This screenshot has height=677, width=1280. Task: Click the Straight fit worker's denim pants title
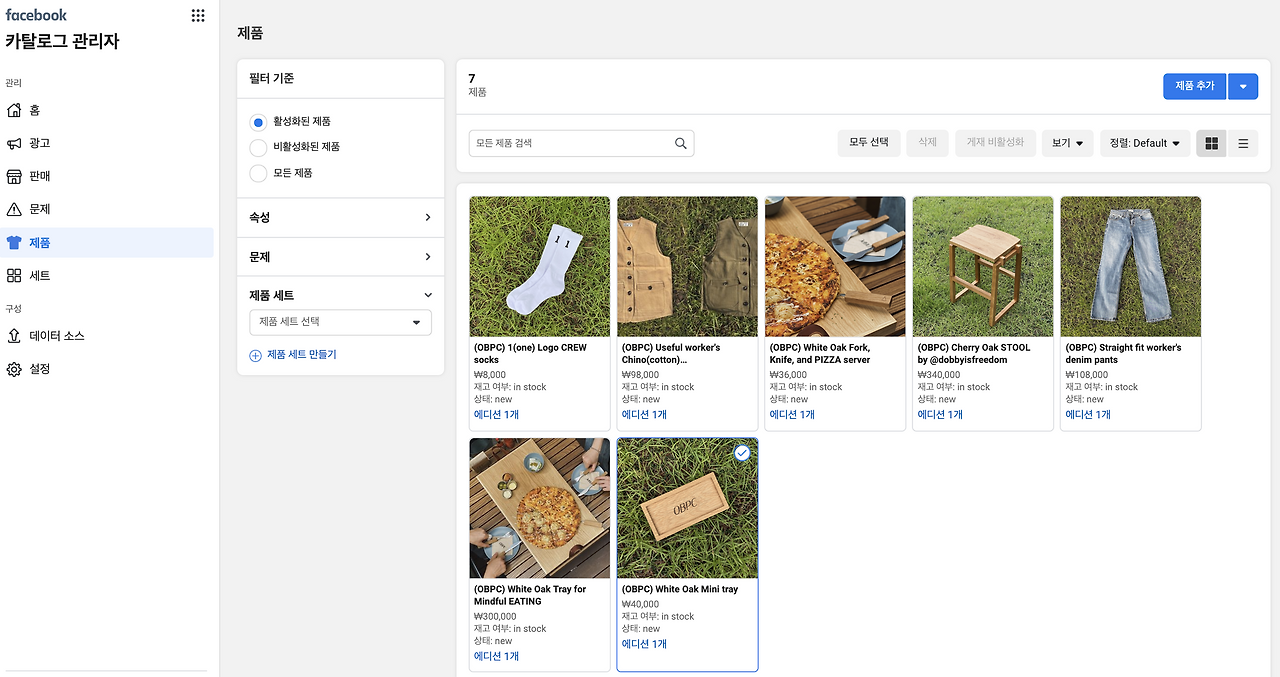click(1124, 354)
